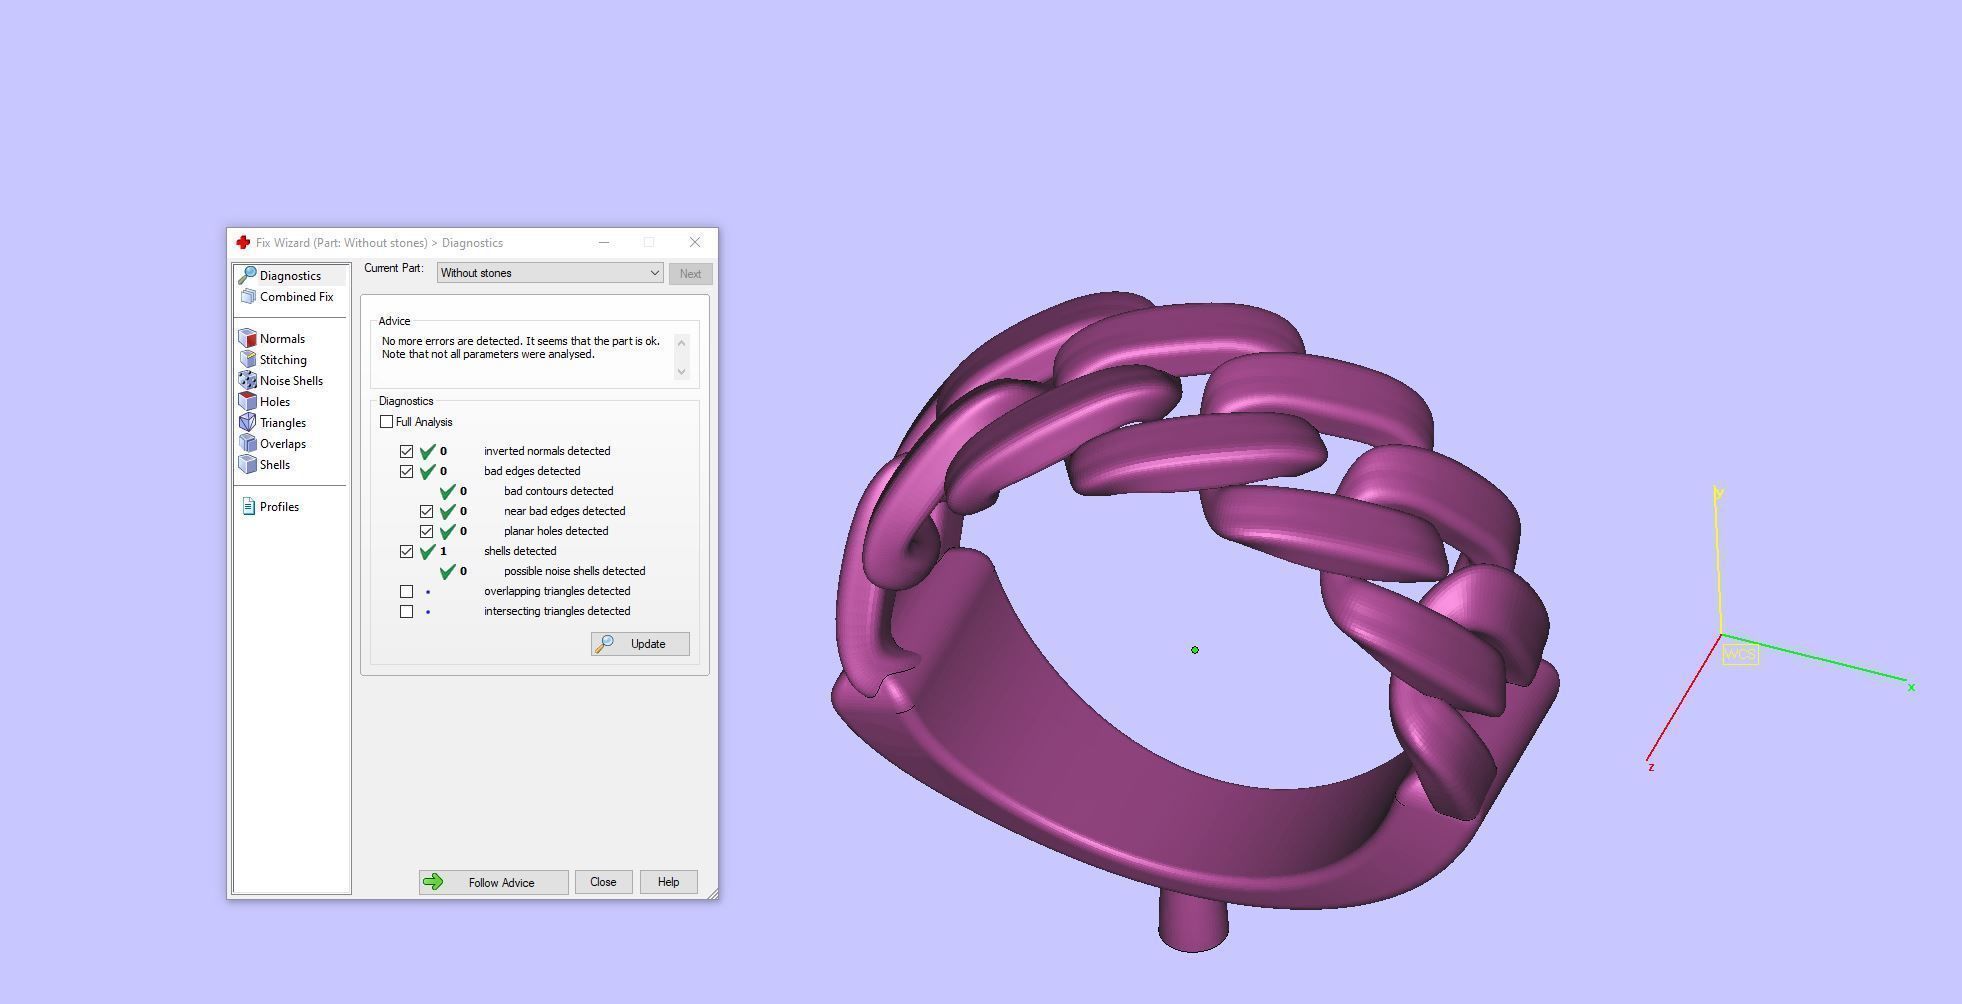Enable intersecting triangles detected checkbox

pyautogui.click(x=406, y=611)
